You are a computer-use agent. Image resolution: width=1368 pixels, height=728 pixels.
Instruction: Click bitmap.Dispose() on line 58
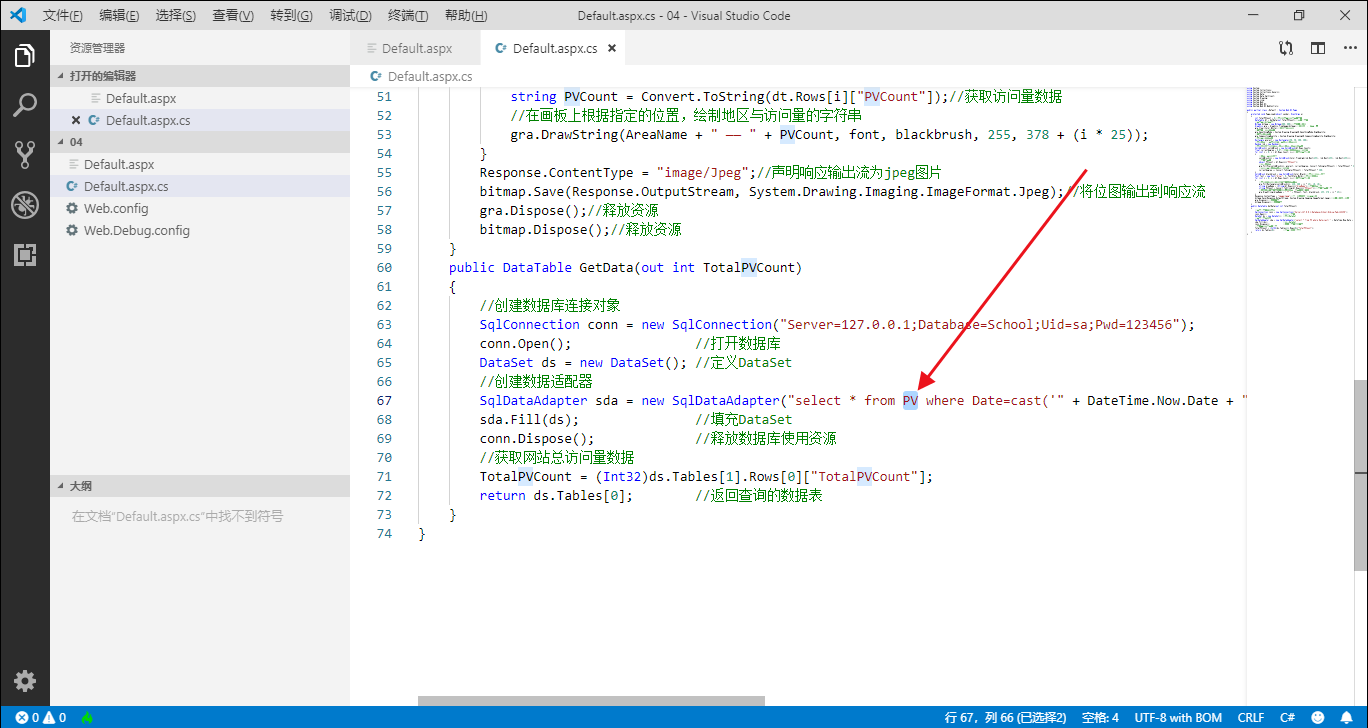545,229
